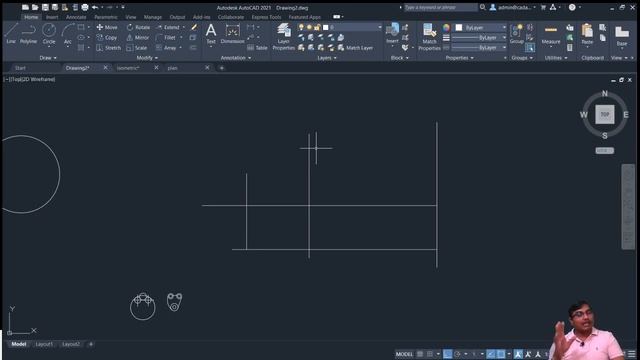This screenshot has height=360, width=640.
Task: Activate the Array command
Action: click(x=166, y=48)
